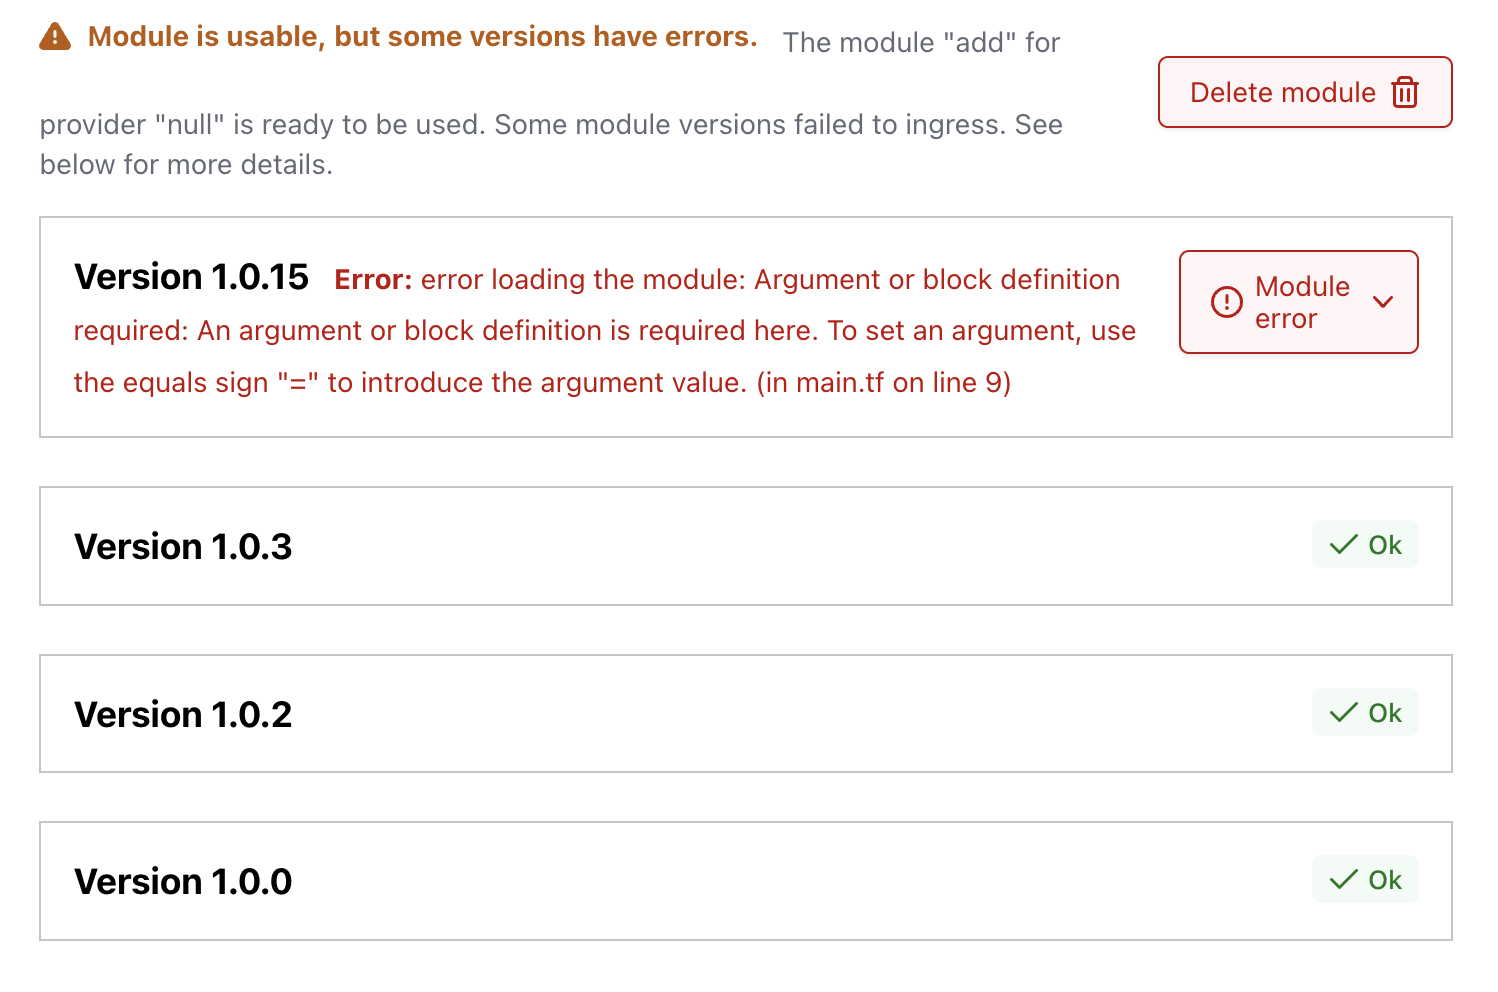The height and width of the screenshot is (992, 1498).
Task: Click the checkmark icon for Version 1.0.2
Action: pos(1343,713)
